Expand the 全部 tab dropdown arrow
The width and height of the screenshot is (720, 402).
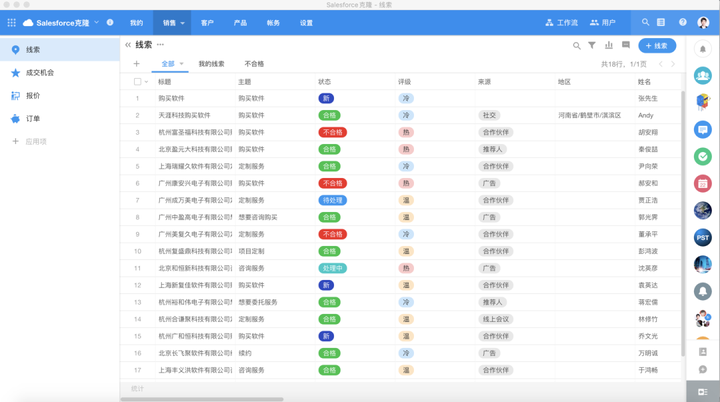tap(181, 64)
